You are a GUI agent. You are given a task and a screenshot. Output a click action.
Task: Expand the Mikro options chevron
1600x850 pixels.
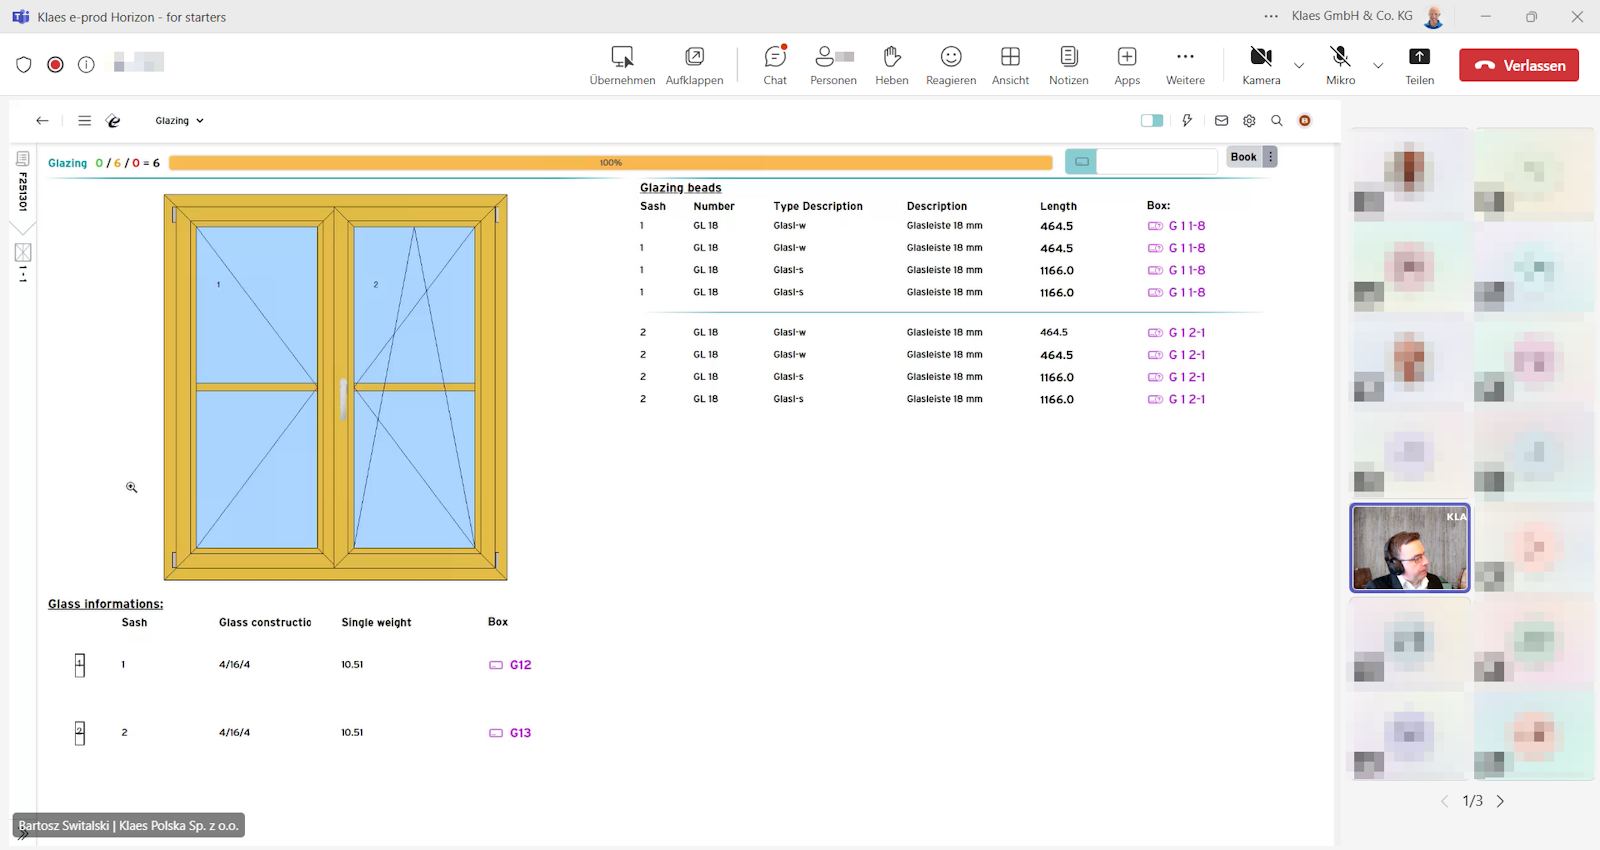tap(1378, 66)
